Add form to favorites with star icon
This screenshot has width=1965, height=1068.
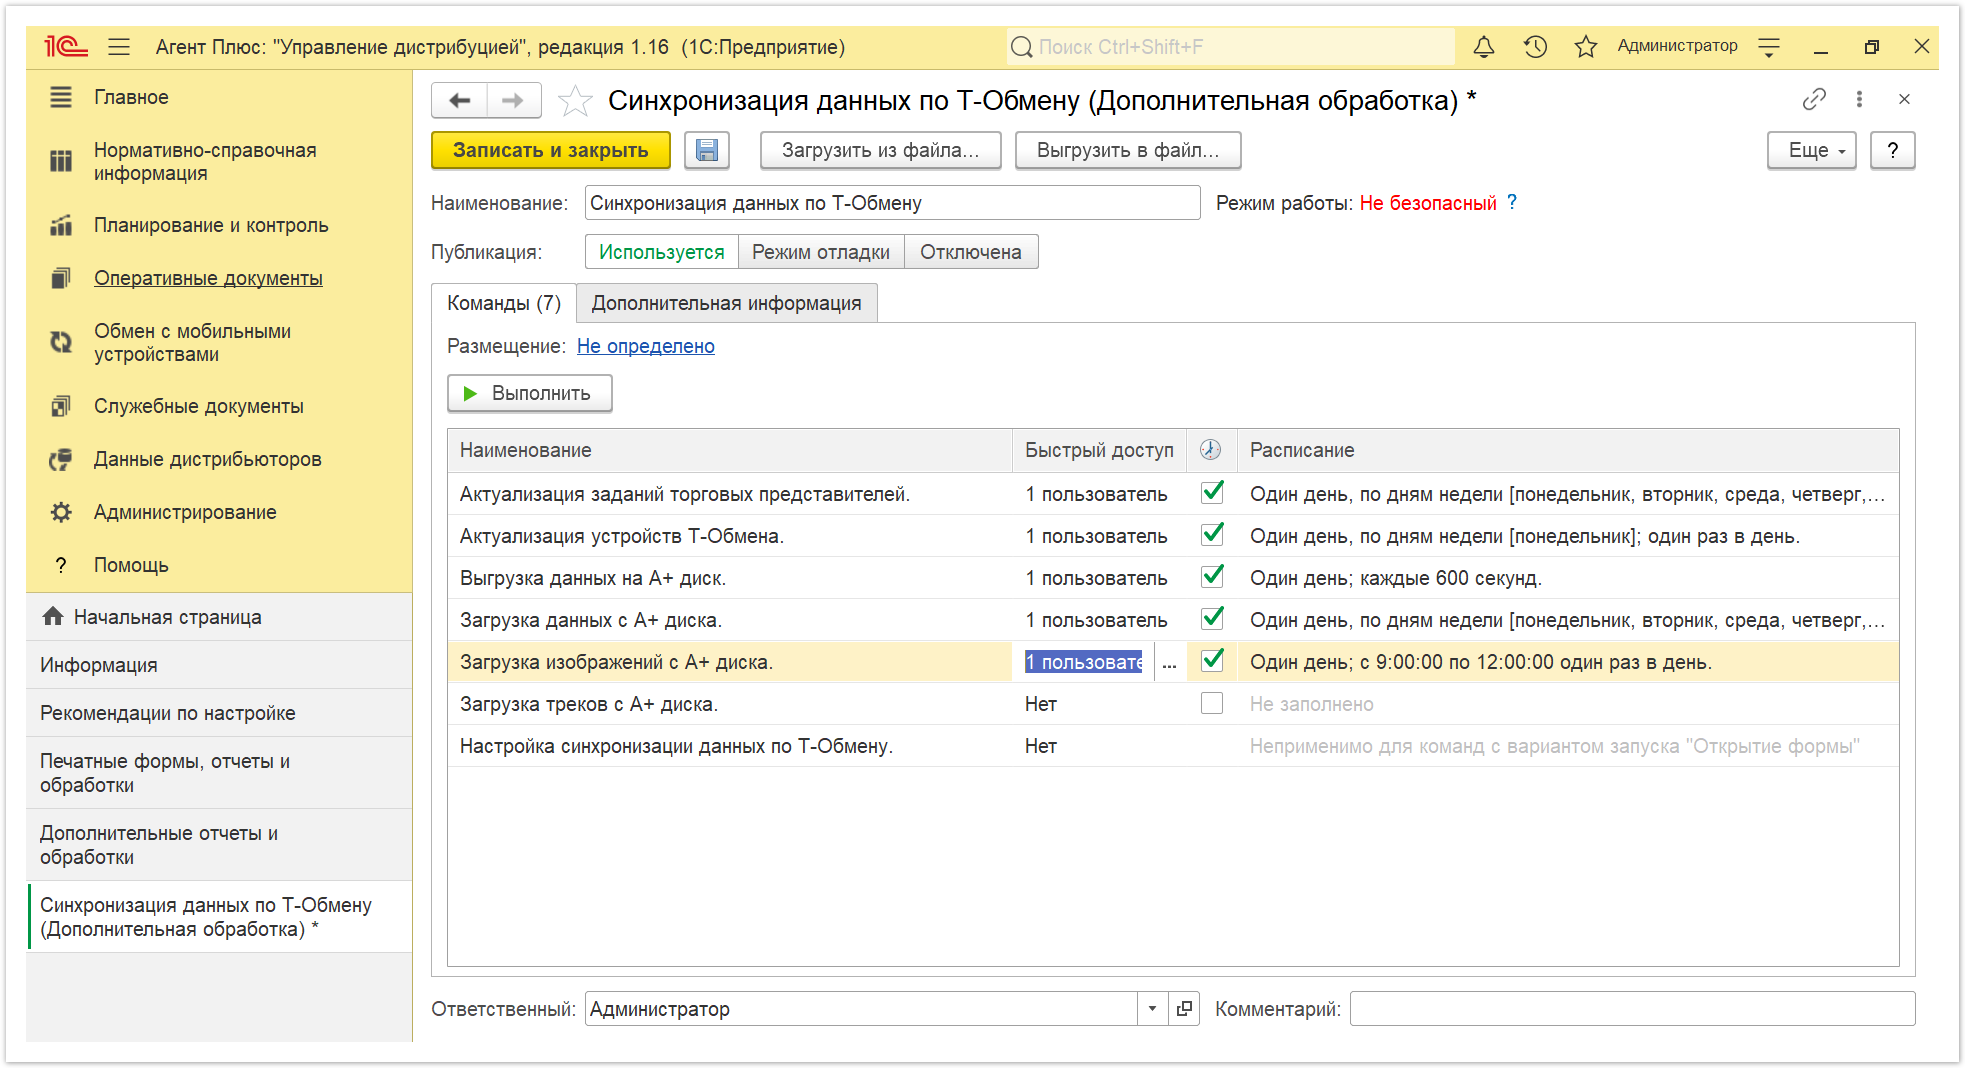[575, 101]
